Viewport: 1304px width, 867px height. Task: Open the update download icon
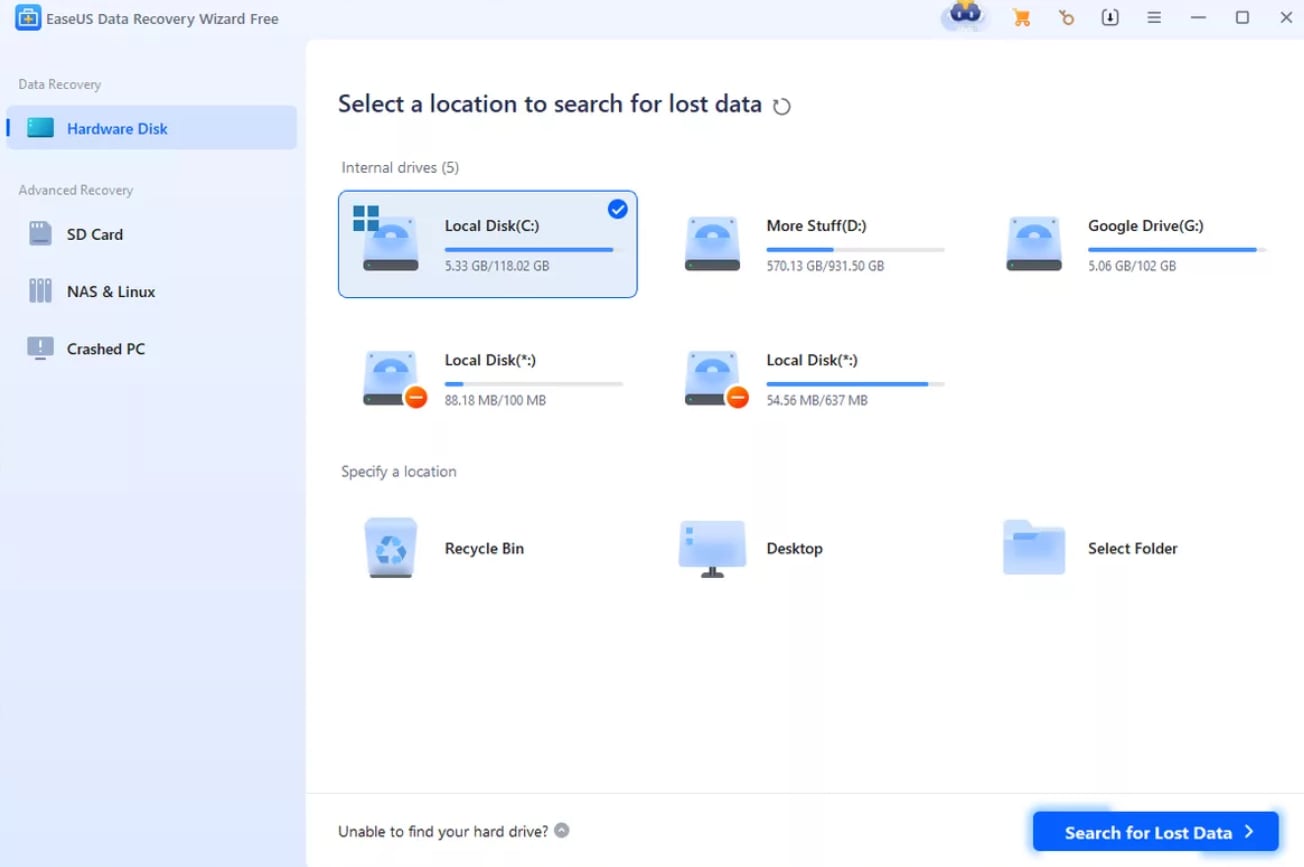tap(1110, 17)
